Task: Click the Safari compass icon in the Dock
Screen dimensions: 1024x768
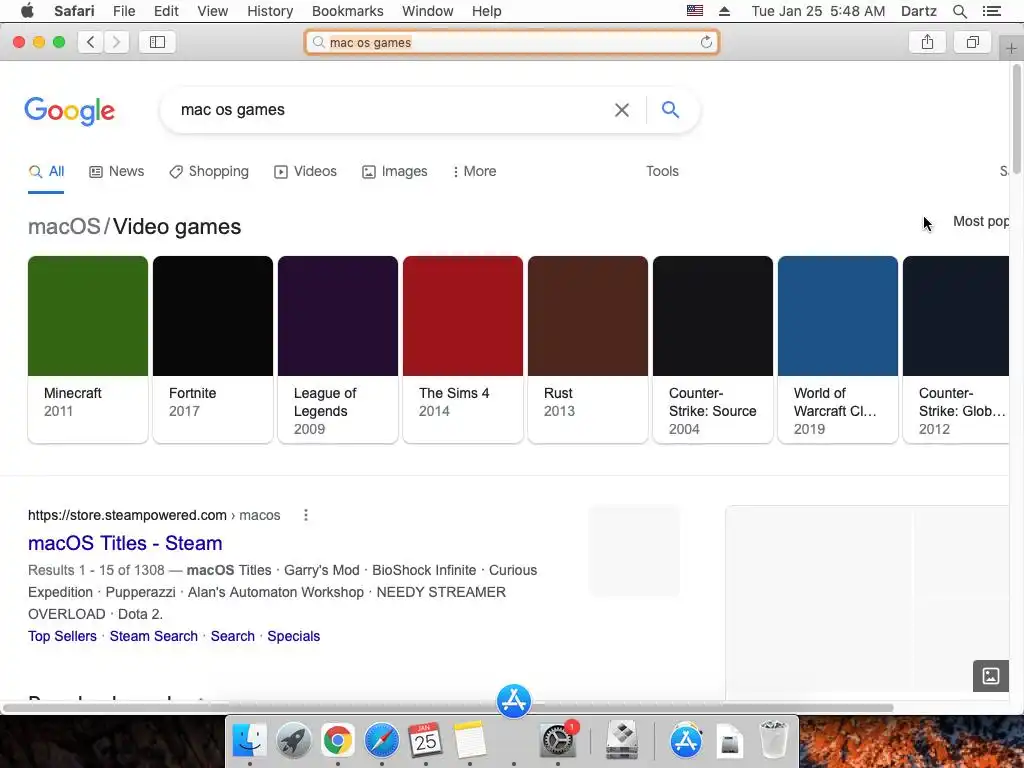Action: 381,740
